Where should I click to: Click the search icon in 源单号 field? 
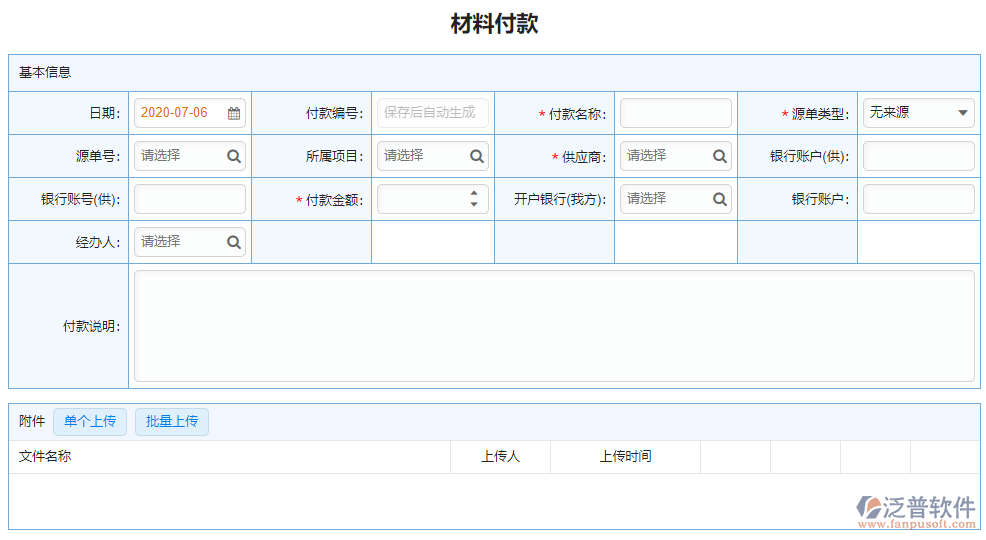point(233,156)
